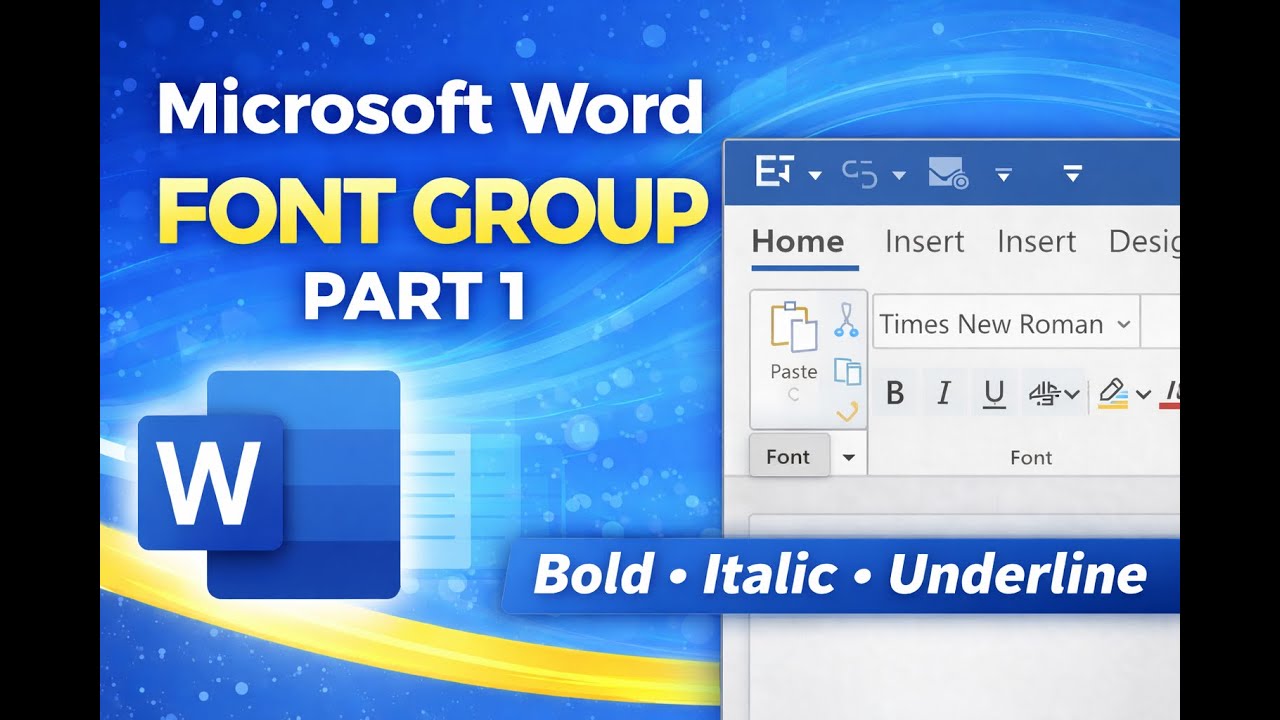Click the large Word logo icon

pos(269,484)
